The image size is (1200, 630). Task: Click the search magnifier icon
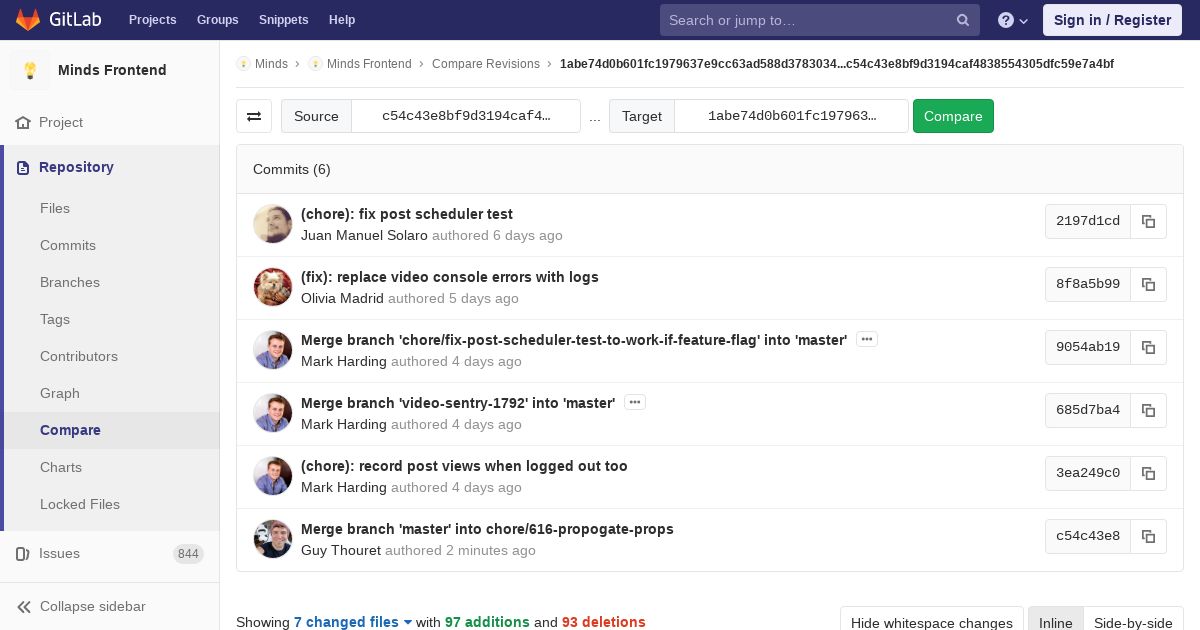pos(962,20)
